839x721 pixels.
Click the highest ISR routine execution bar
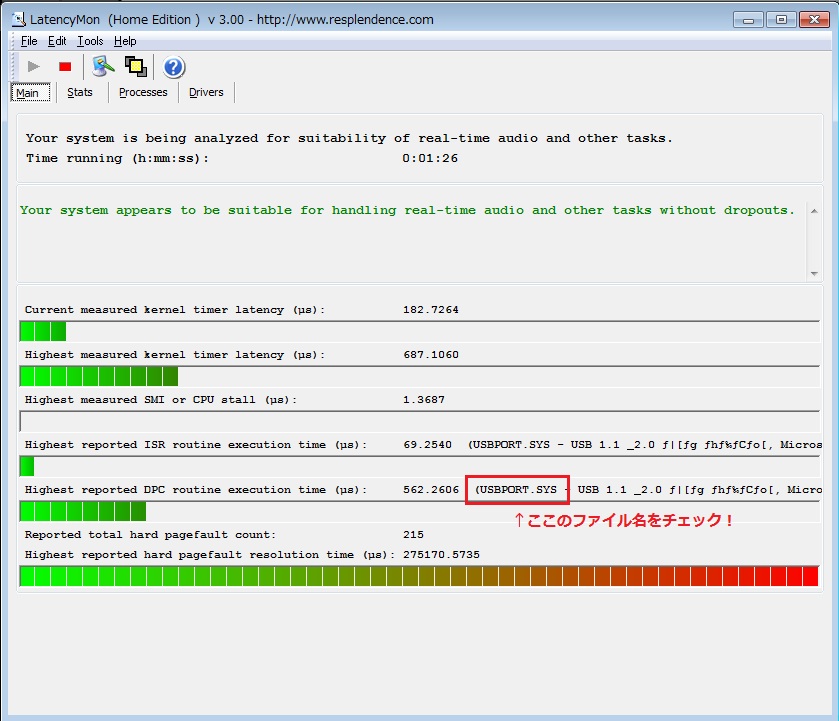point(420,466)
